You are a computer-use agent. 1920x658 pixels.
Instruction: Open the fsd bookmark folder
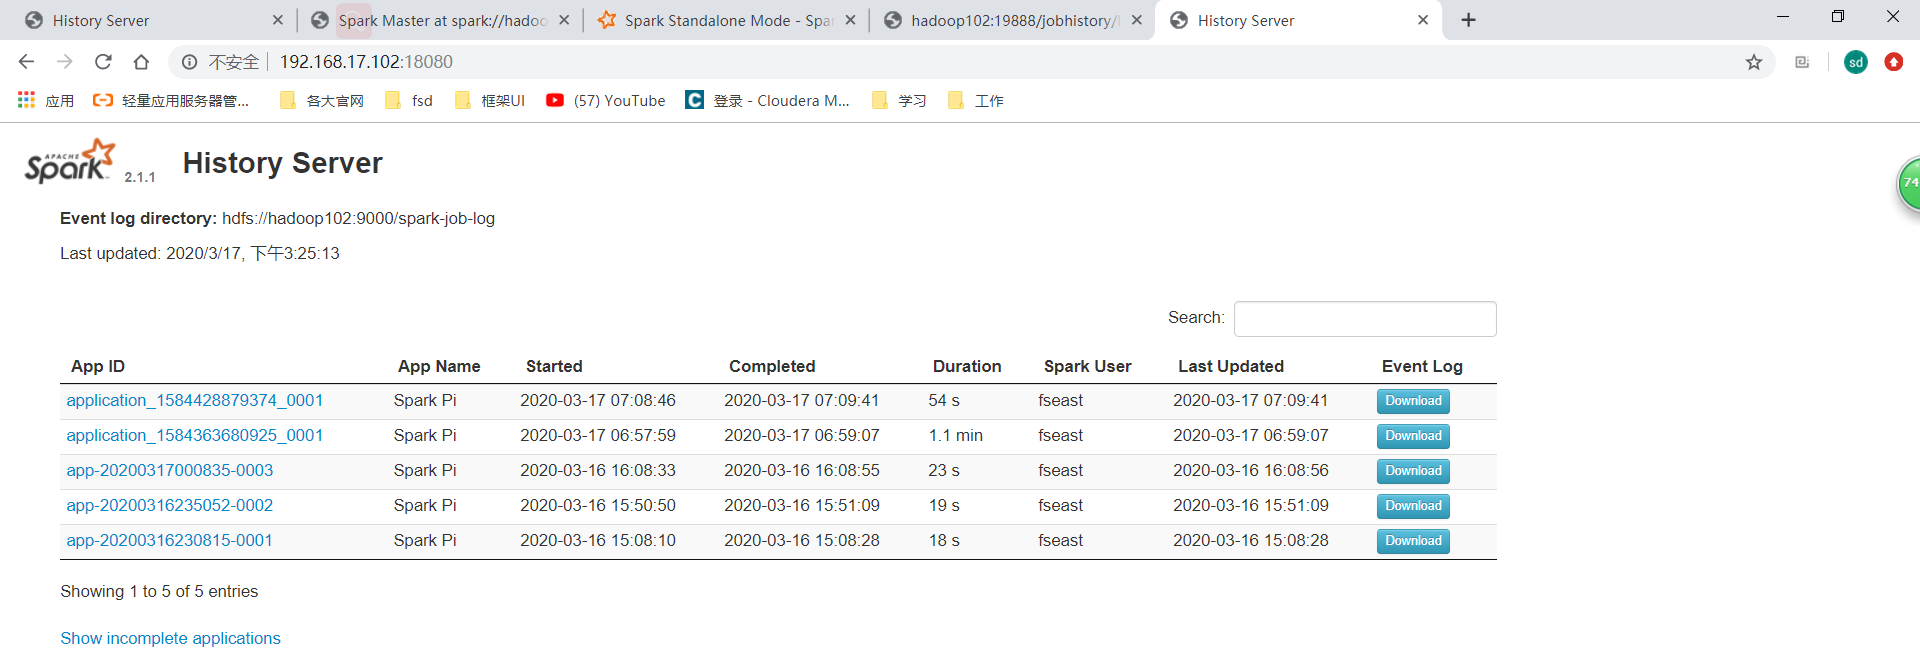[409, 100]
